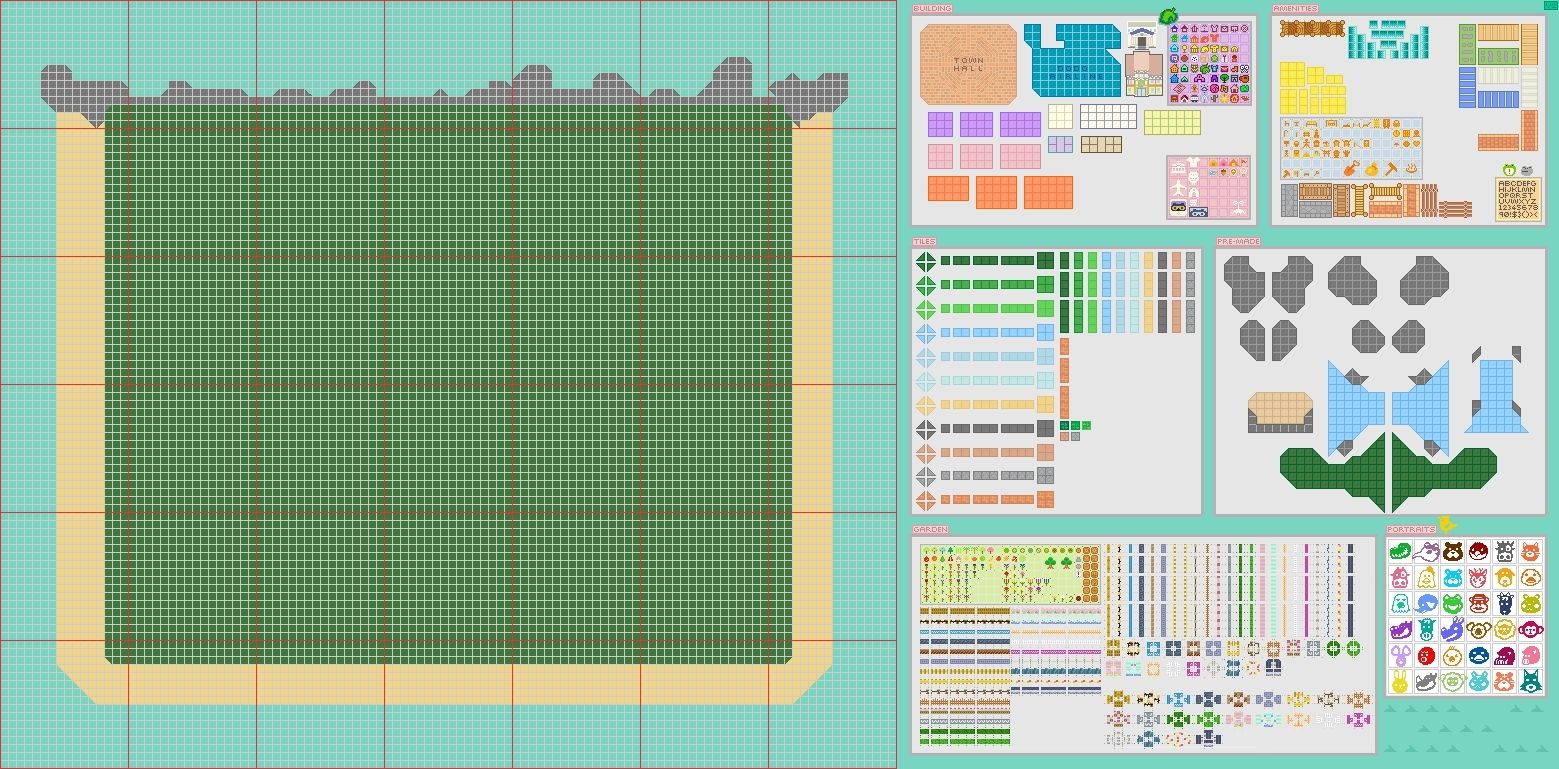
Task: Select the orange shovel amenity icon
Action: pyautogui.click(x=1351, y=168)
